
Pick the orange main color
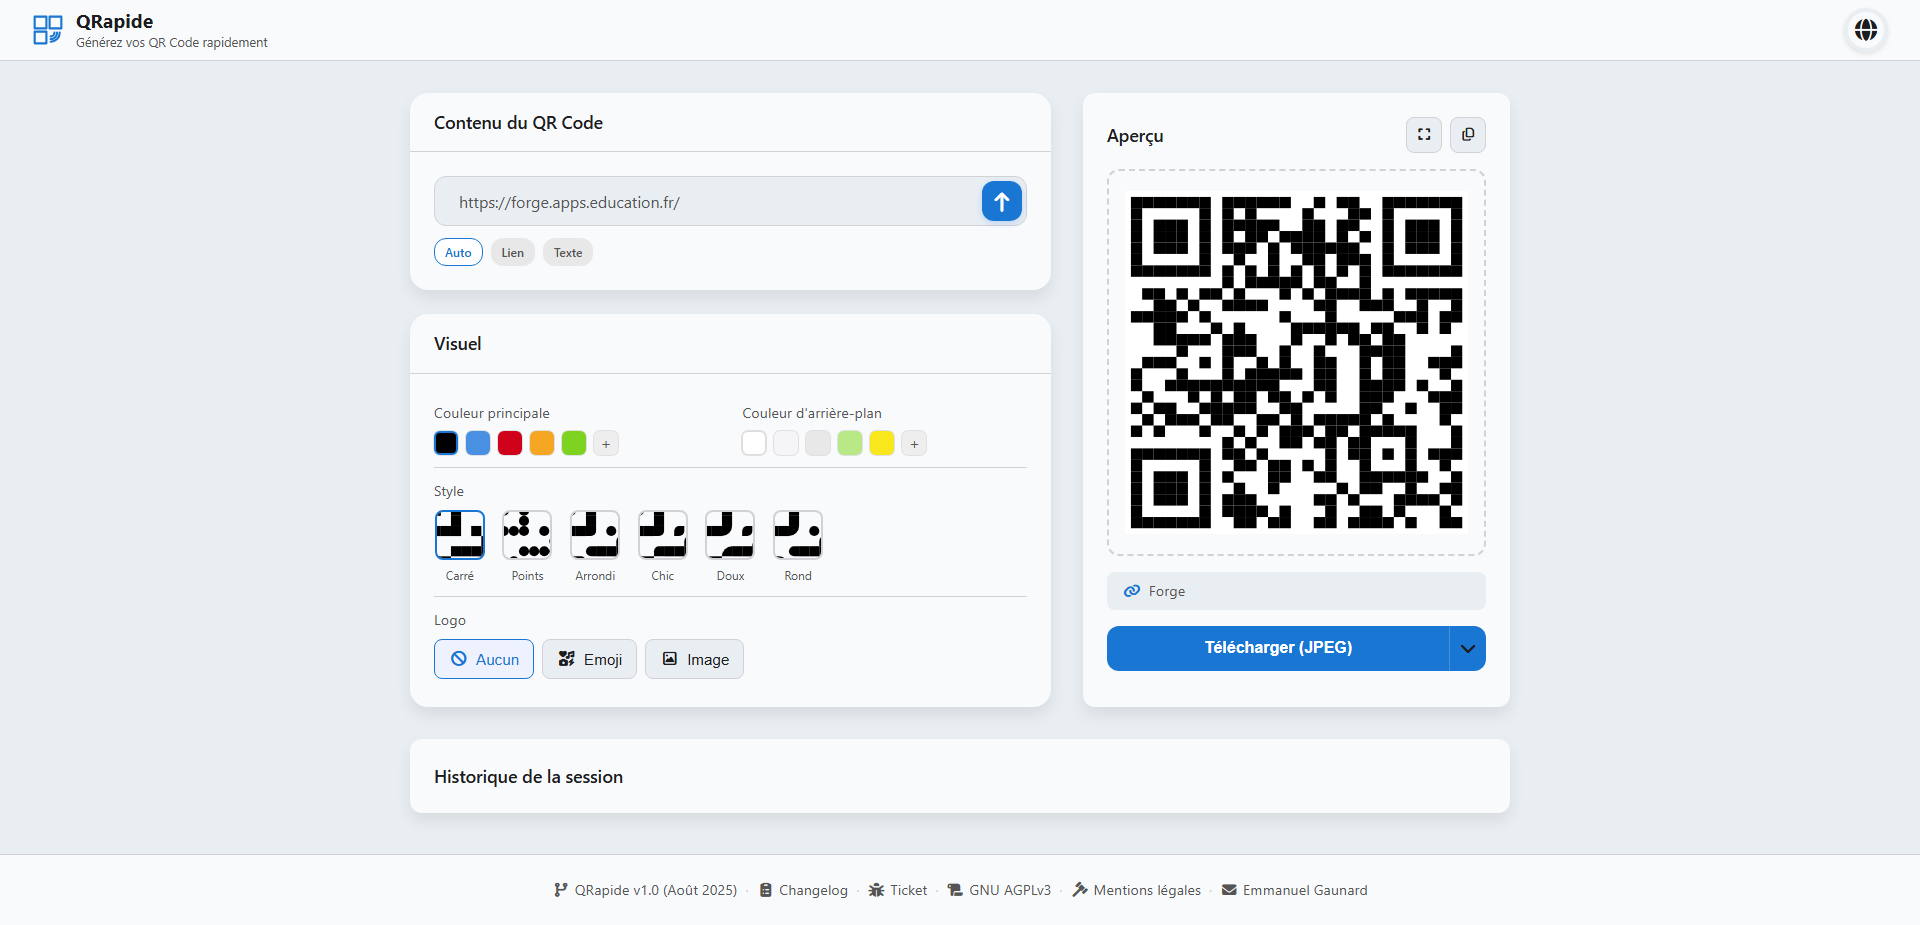click(x=542, y=443)
